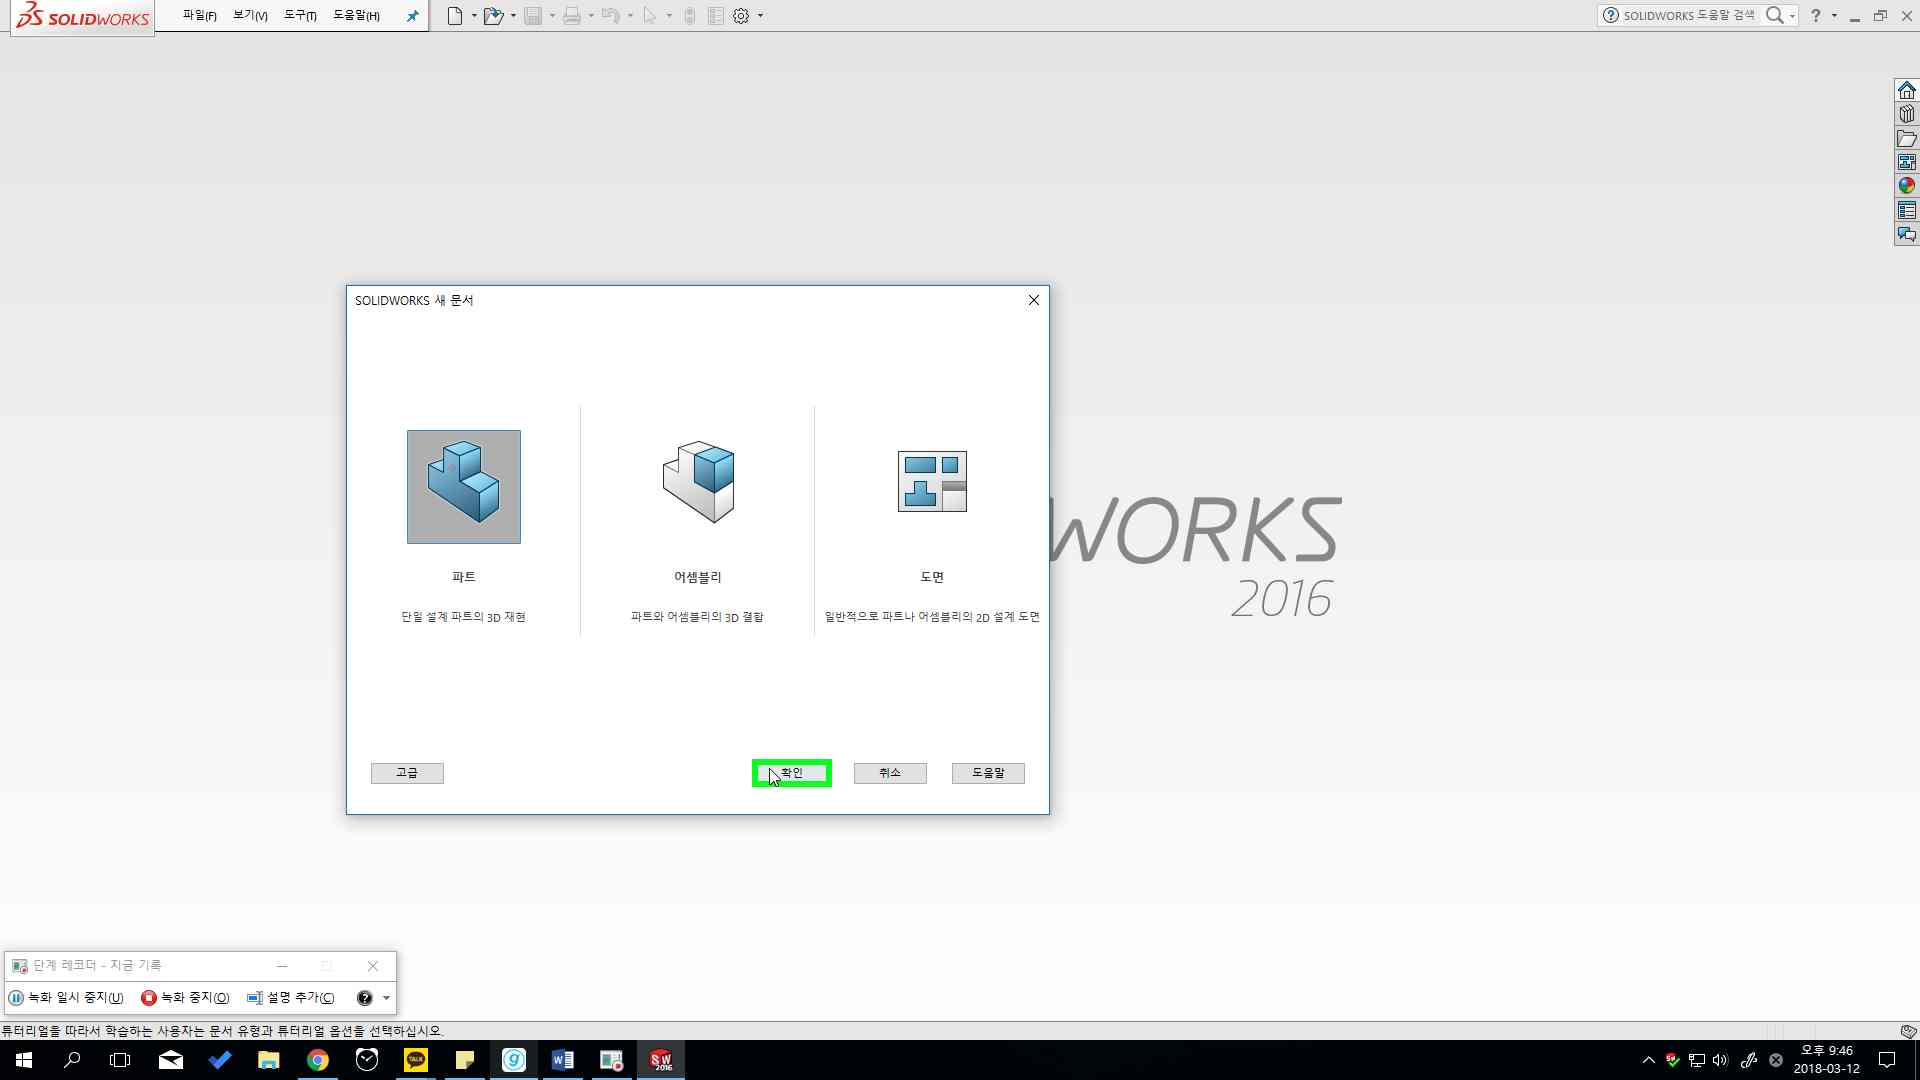Screen dimensions: 1920x1080
Task: Click the help search magnifier icon
Action: click(1774, 15)
